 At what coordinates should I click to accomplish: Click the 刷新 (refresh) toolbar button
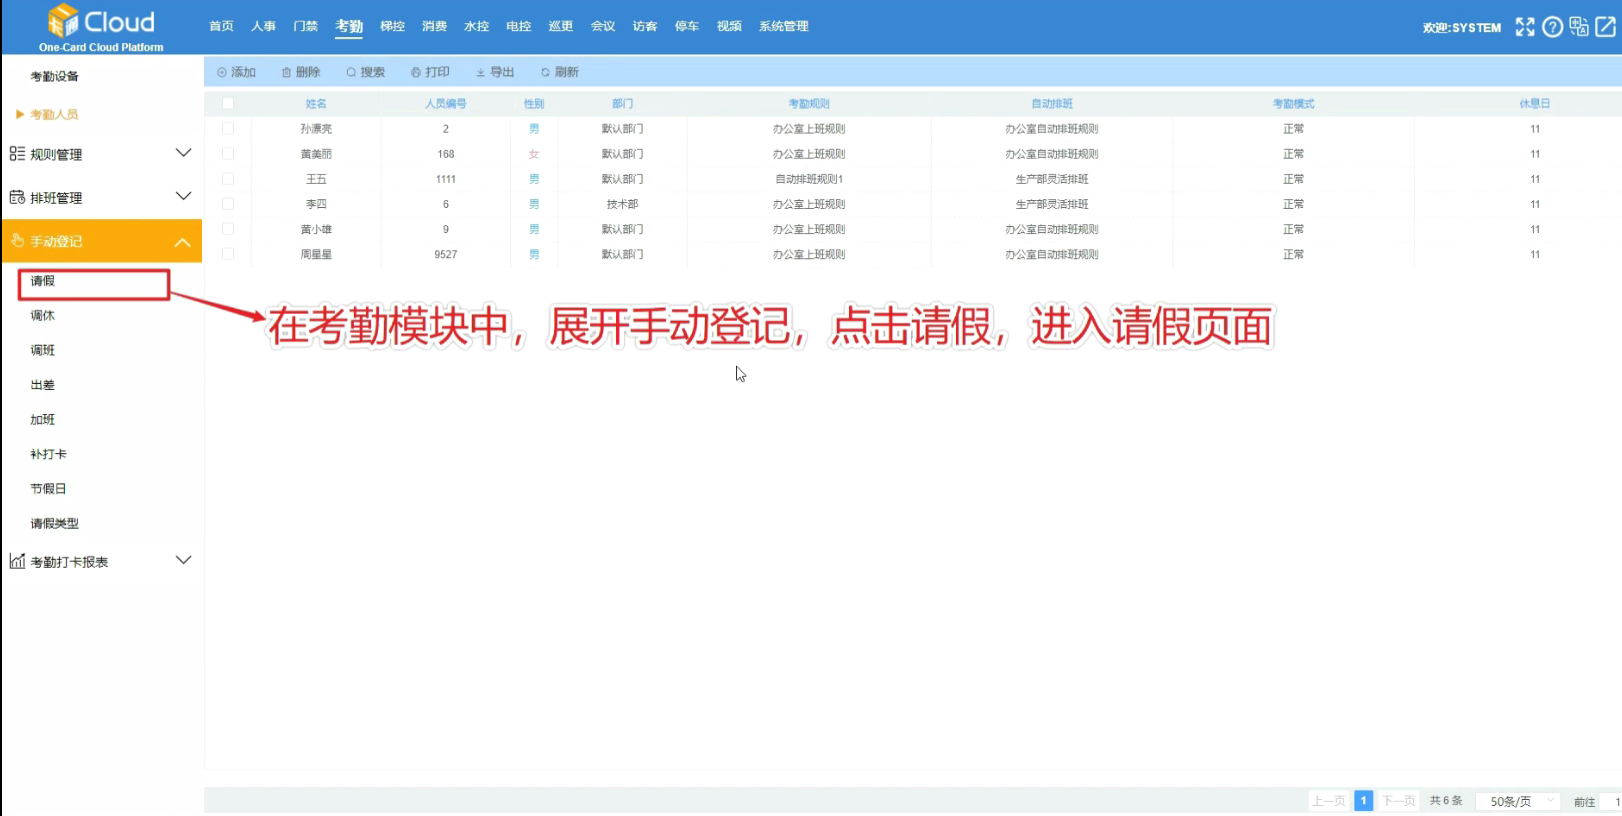tap(560, 72)
